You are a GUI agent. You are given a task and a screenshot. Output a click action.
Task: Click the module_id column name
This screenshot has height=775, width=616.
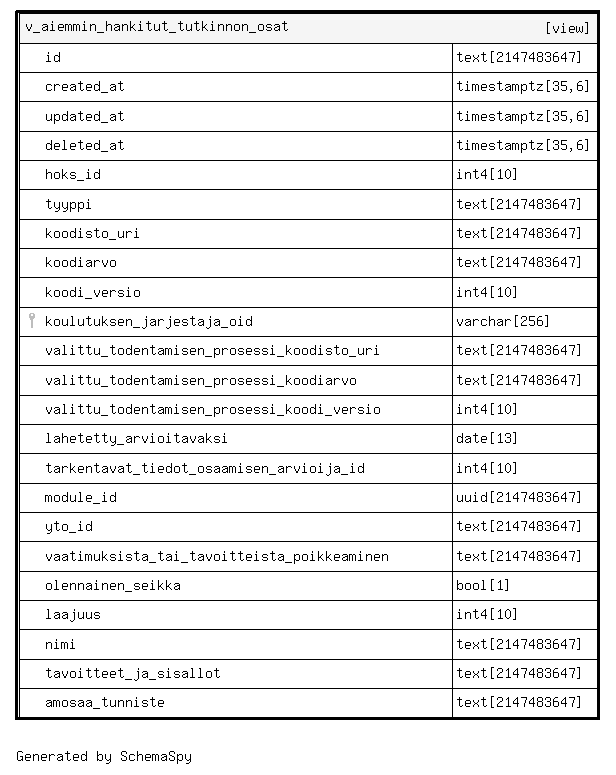[x=81, y=497]
